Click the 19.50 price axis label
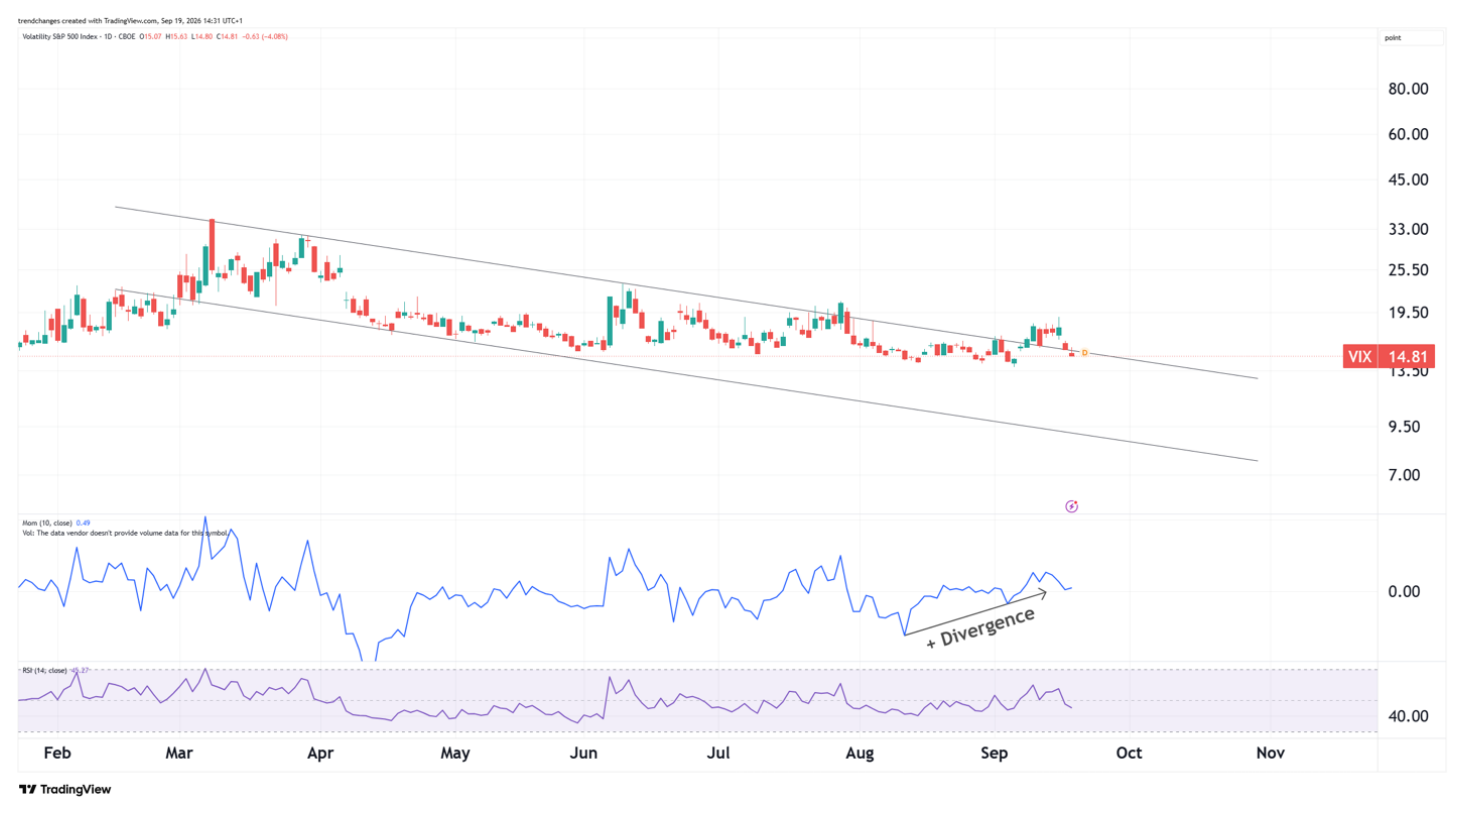1464x819 pixels. pyautogui.click(x=1408, y=313)
